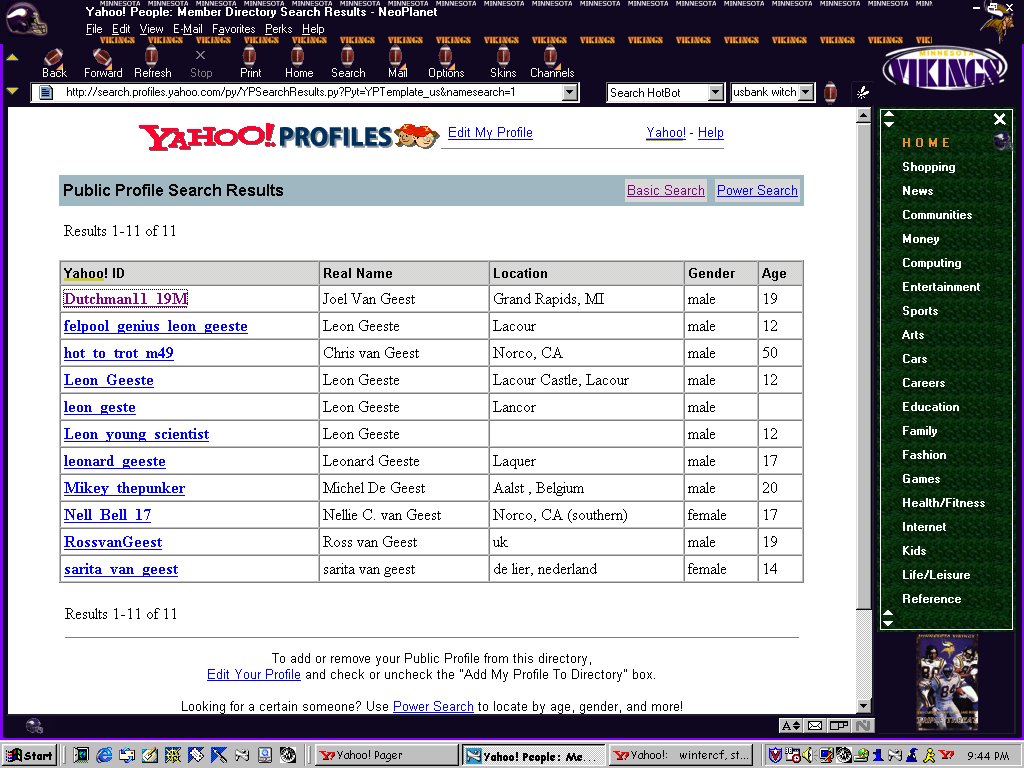Screen dimensions: 1024x768
Task: Open the Basic Search link
Action: [665, 190]
